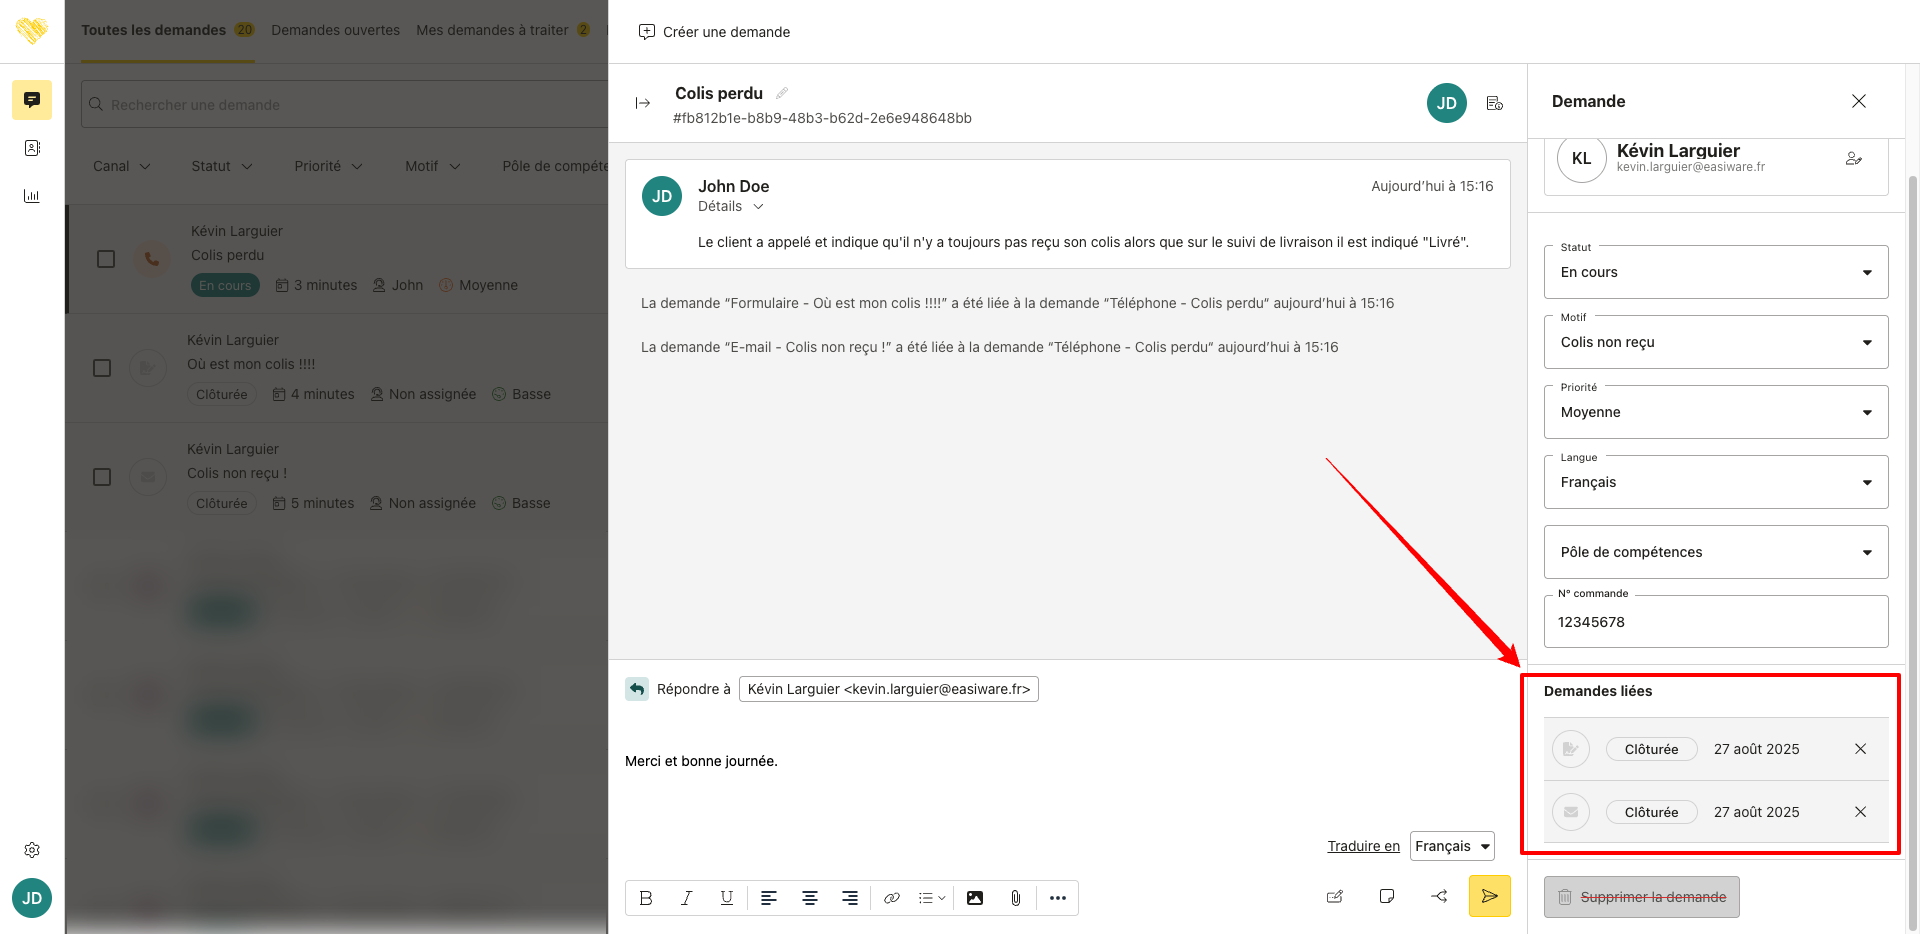The height and width of the screenshot is (934, 1920).
Task: Open settings gear in left sidebar
Action: coord(32,850)
